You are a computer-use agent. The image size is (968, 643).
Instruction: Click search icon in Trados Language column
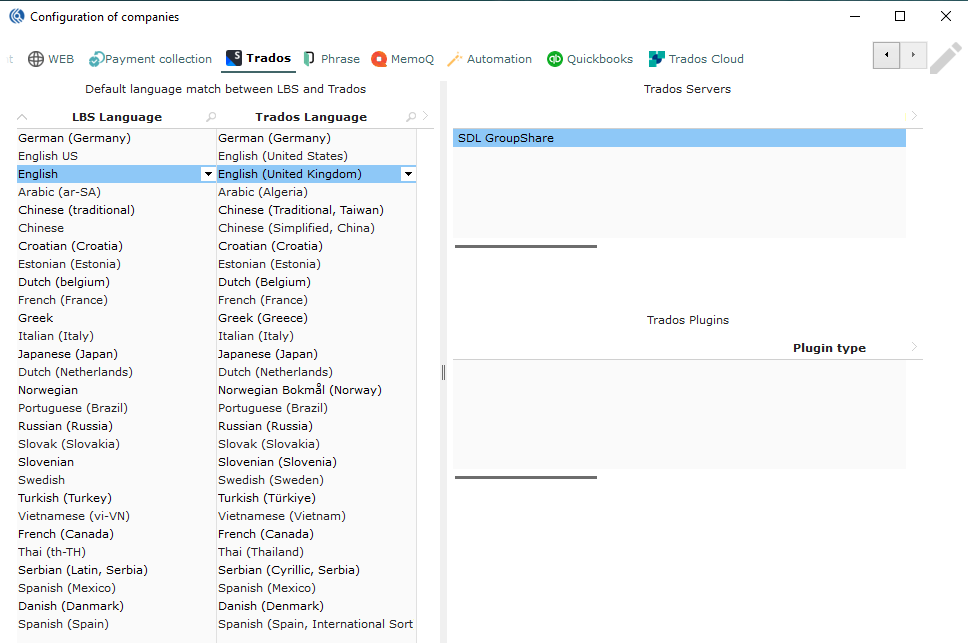coord(410,117)
